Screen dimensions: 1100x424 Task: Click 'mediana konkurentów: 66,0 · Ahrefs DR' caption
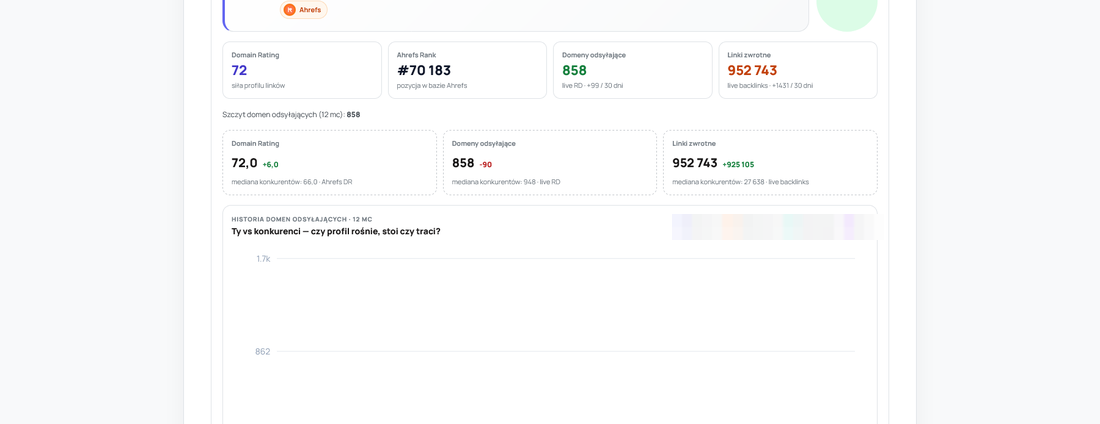click(x=292, y=182)
